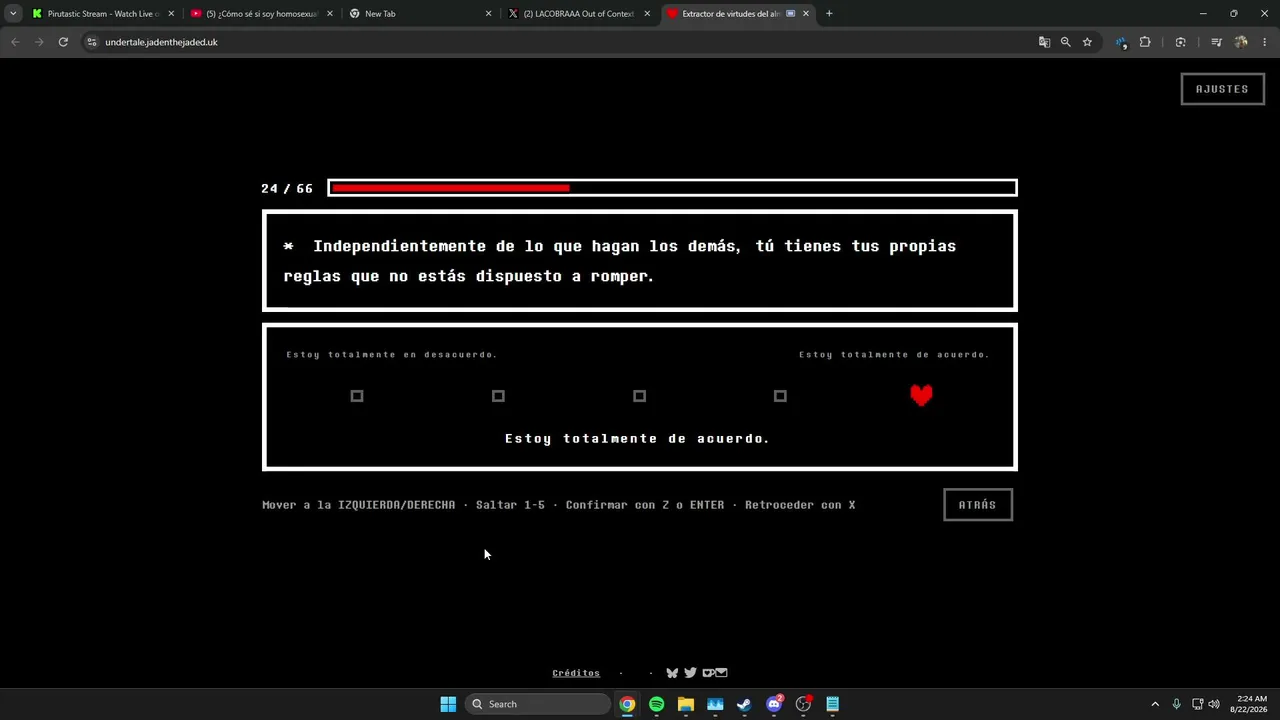1280x720 pixels.
Task: Click the red quiz progress bar
Action: [x=672, y=188]
